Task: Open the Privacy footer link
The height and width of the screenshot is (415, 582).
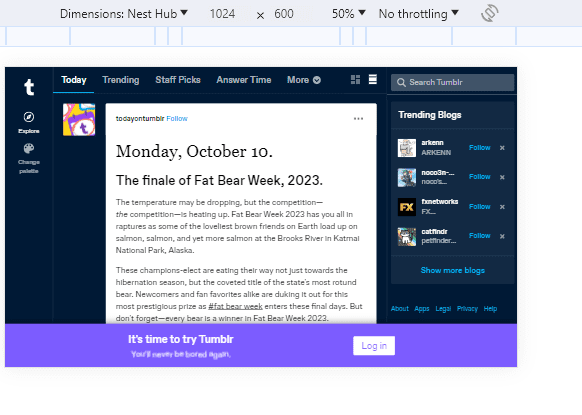Action: pyautogui.click(x=467, y=308)
